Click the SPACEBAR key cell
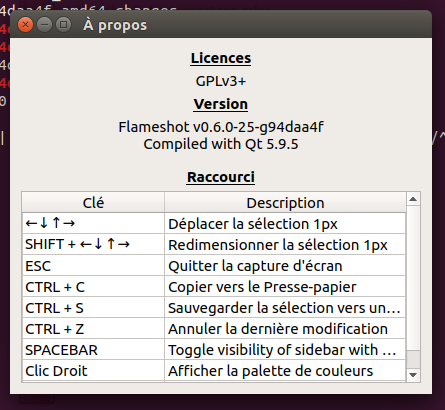Image resolution: width=445 pixels, height=410 pixels. [93, 350]
